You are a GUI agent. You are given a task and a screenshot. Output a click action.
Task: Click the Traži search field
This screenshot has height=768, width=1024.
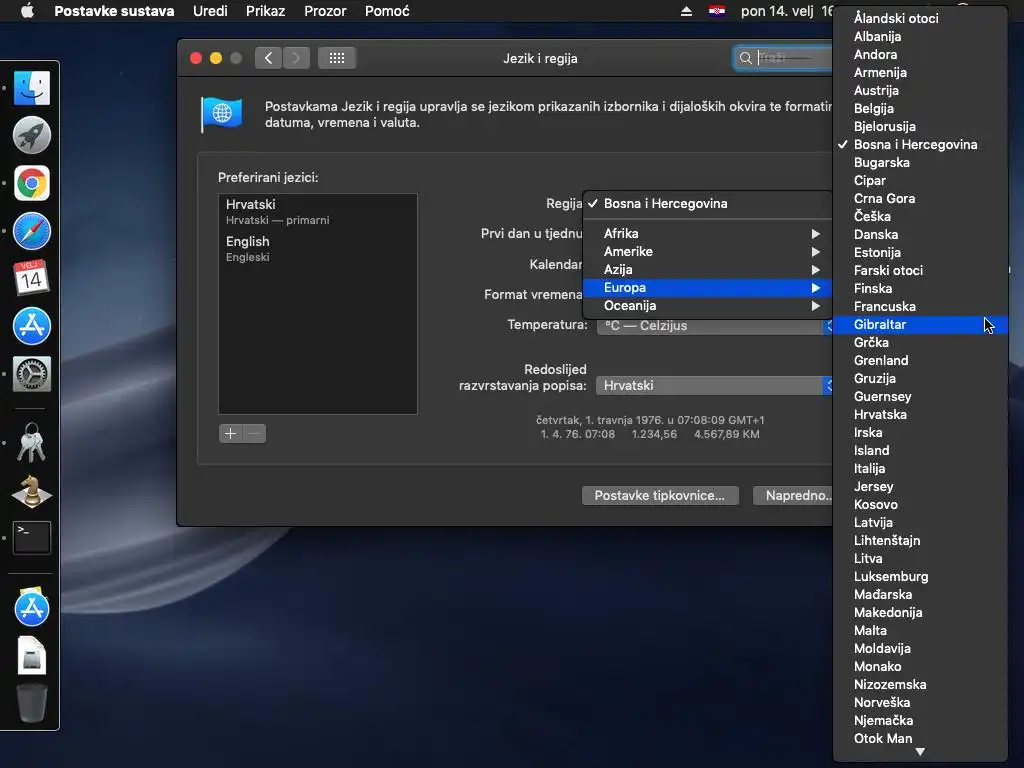(x=784, y=58)
